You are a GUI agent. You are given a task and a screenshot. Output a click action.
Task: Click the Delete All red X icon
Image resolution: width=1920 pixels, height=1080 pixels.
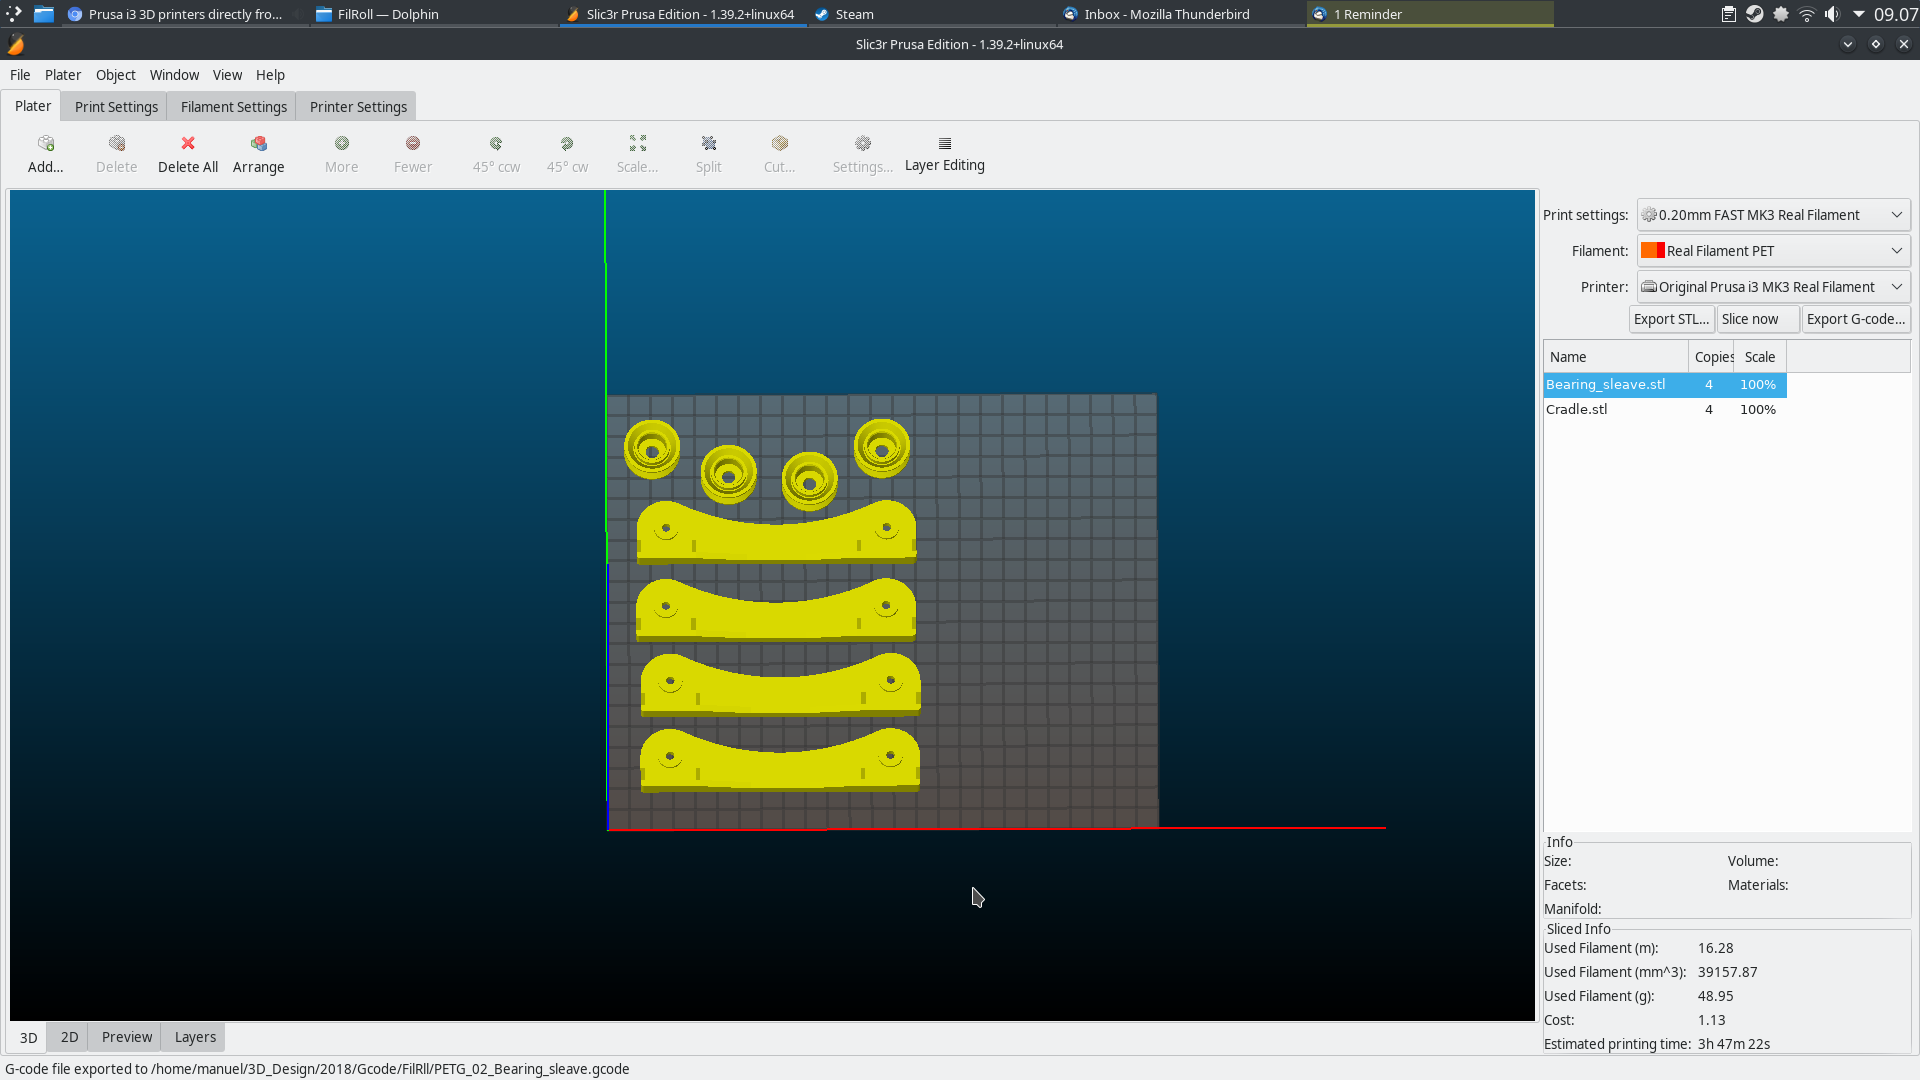coord(188,144)
